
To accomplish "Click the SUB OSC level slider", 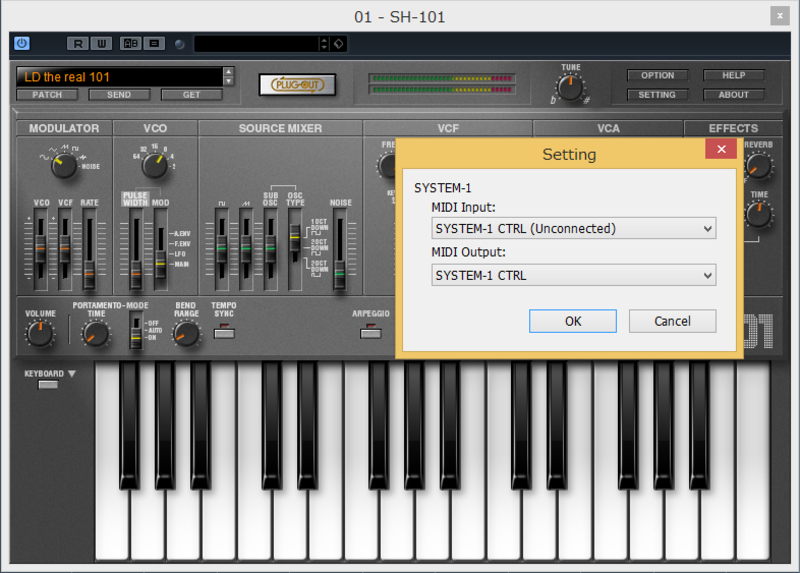I will tap(270, 249).
